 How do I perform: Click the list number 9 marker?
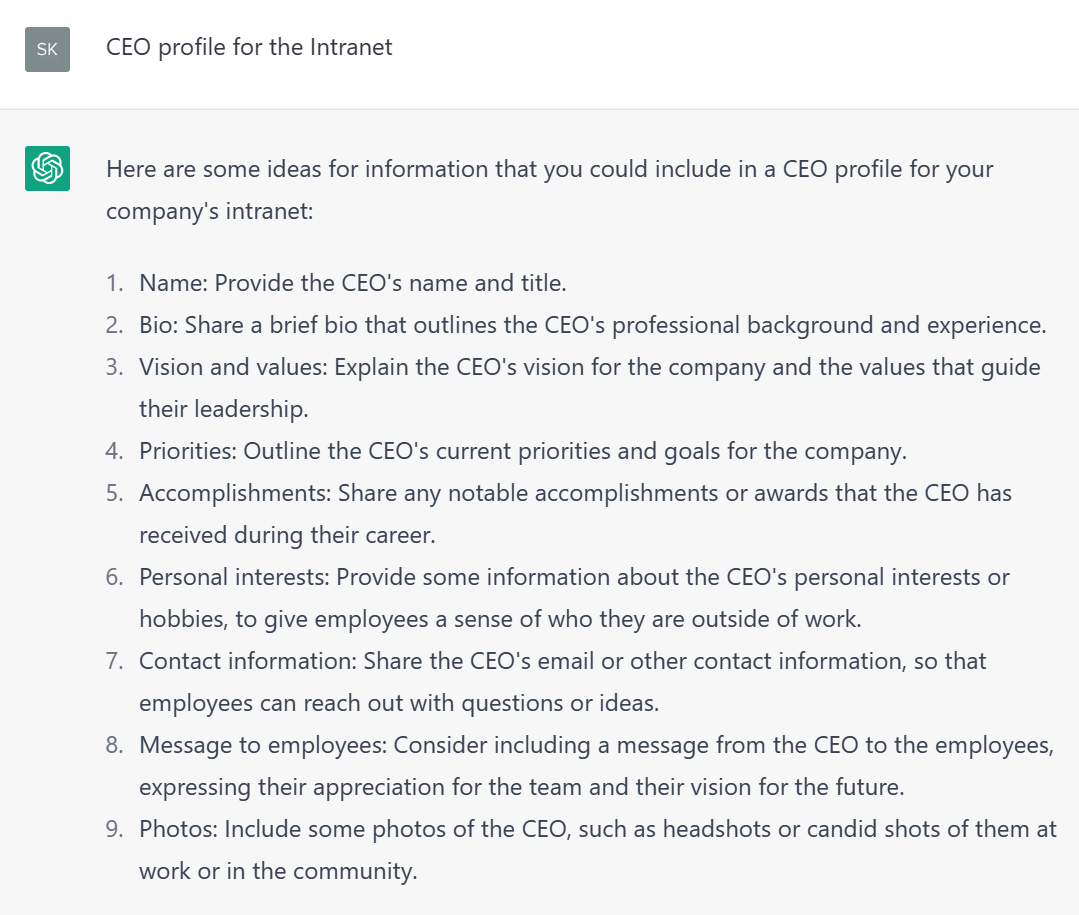pos(115,829)
